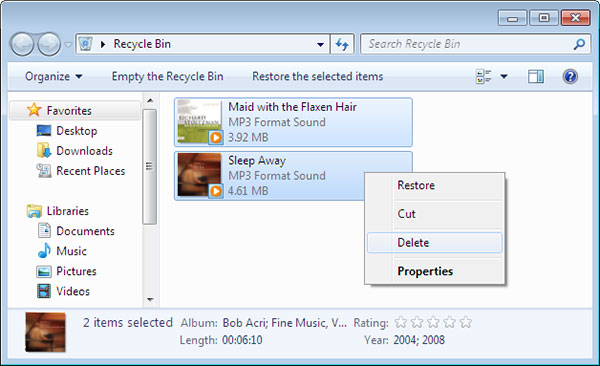The height and width of the screenshot is (366, 600).
Task: Click the Change your view icon
Action: (x=484, y=76)
